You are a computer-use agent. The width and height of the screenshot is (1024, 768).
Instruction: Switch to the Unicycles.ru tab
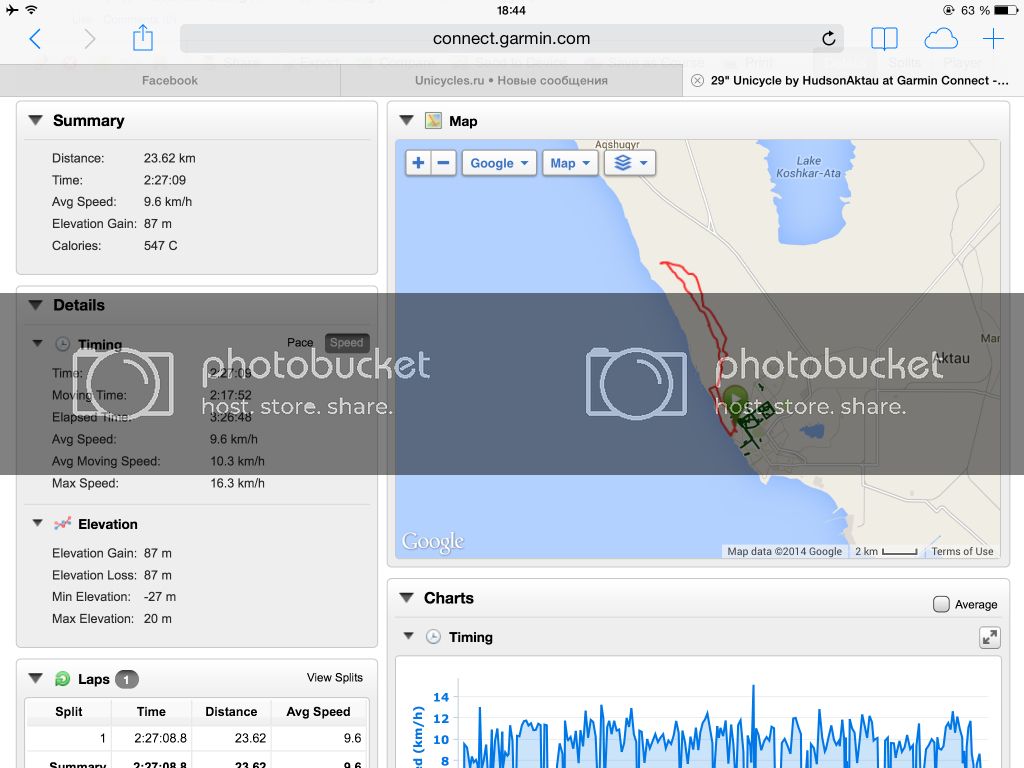pos(511,80)
